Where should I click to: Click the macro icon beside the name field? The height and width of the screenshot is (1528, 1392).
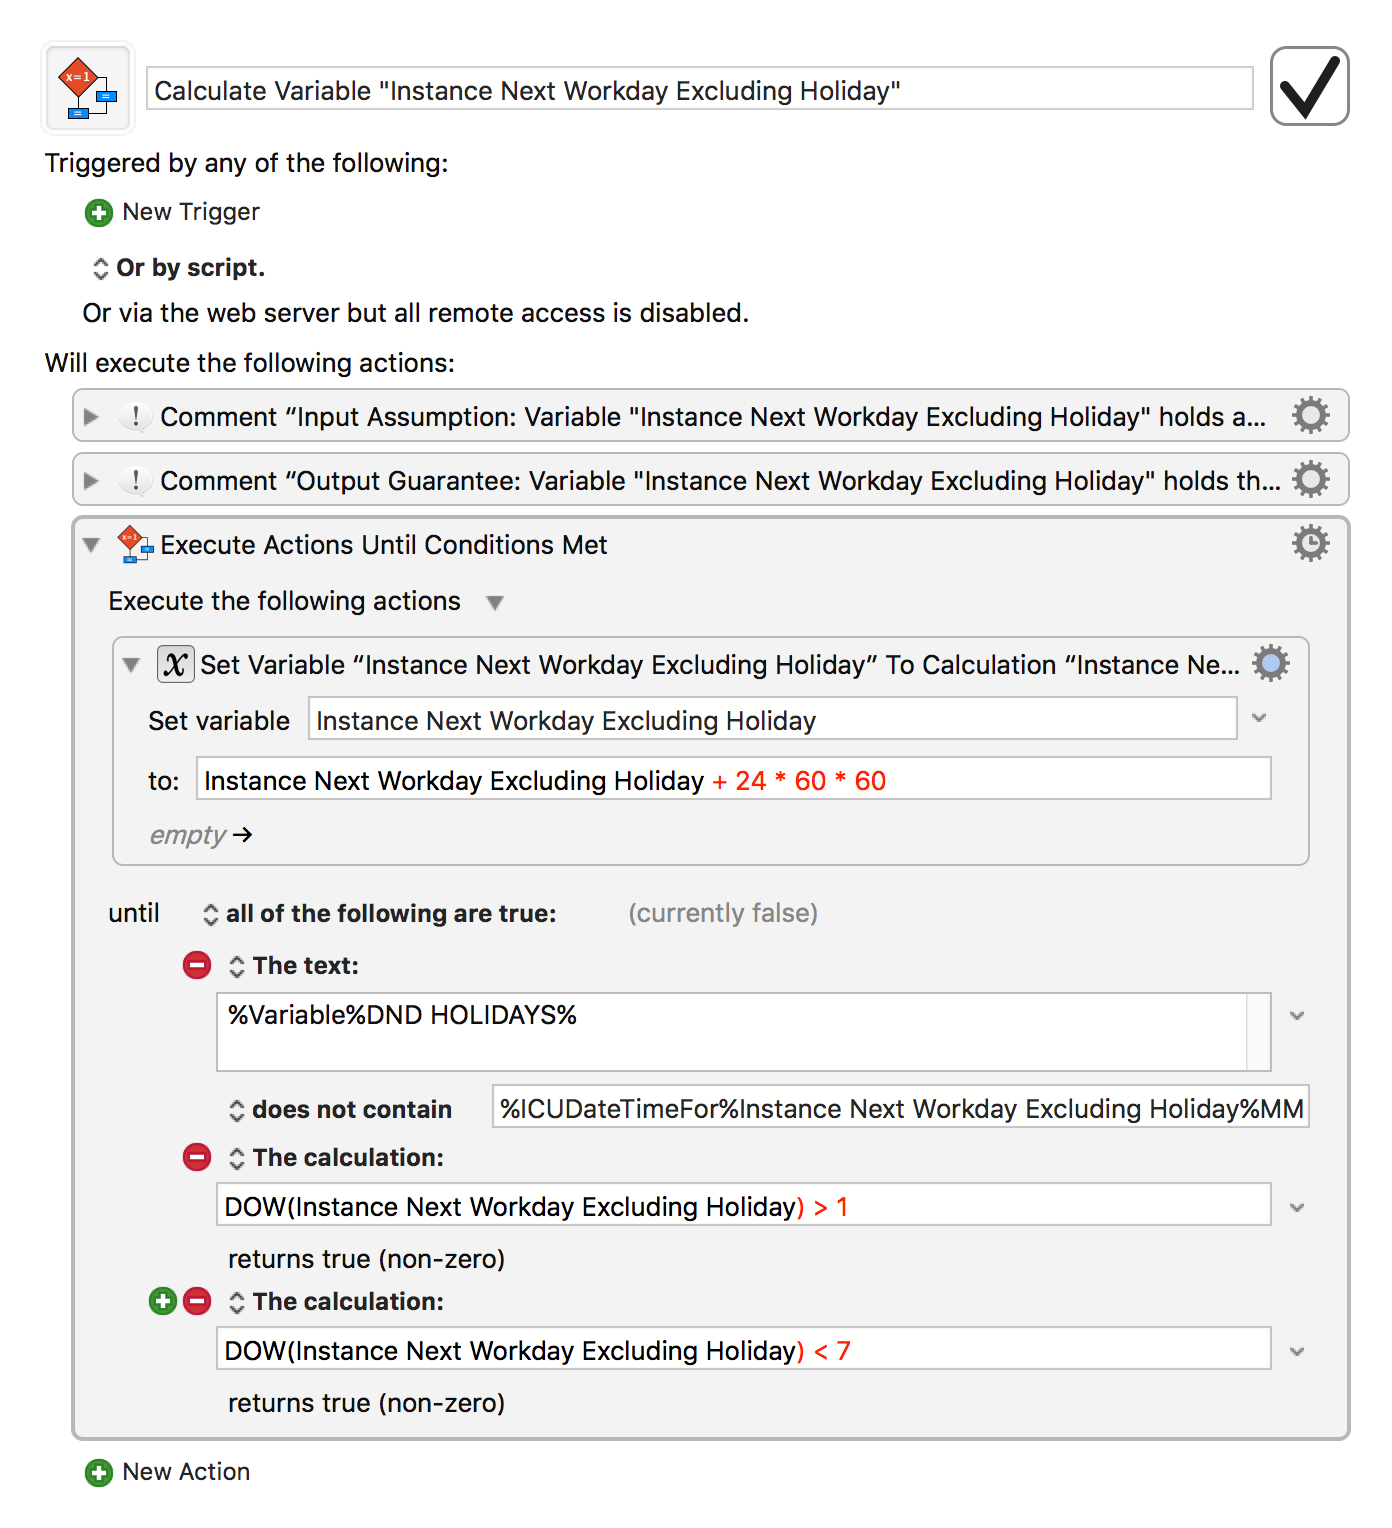click(88, 88)
